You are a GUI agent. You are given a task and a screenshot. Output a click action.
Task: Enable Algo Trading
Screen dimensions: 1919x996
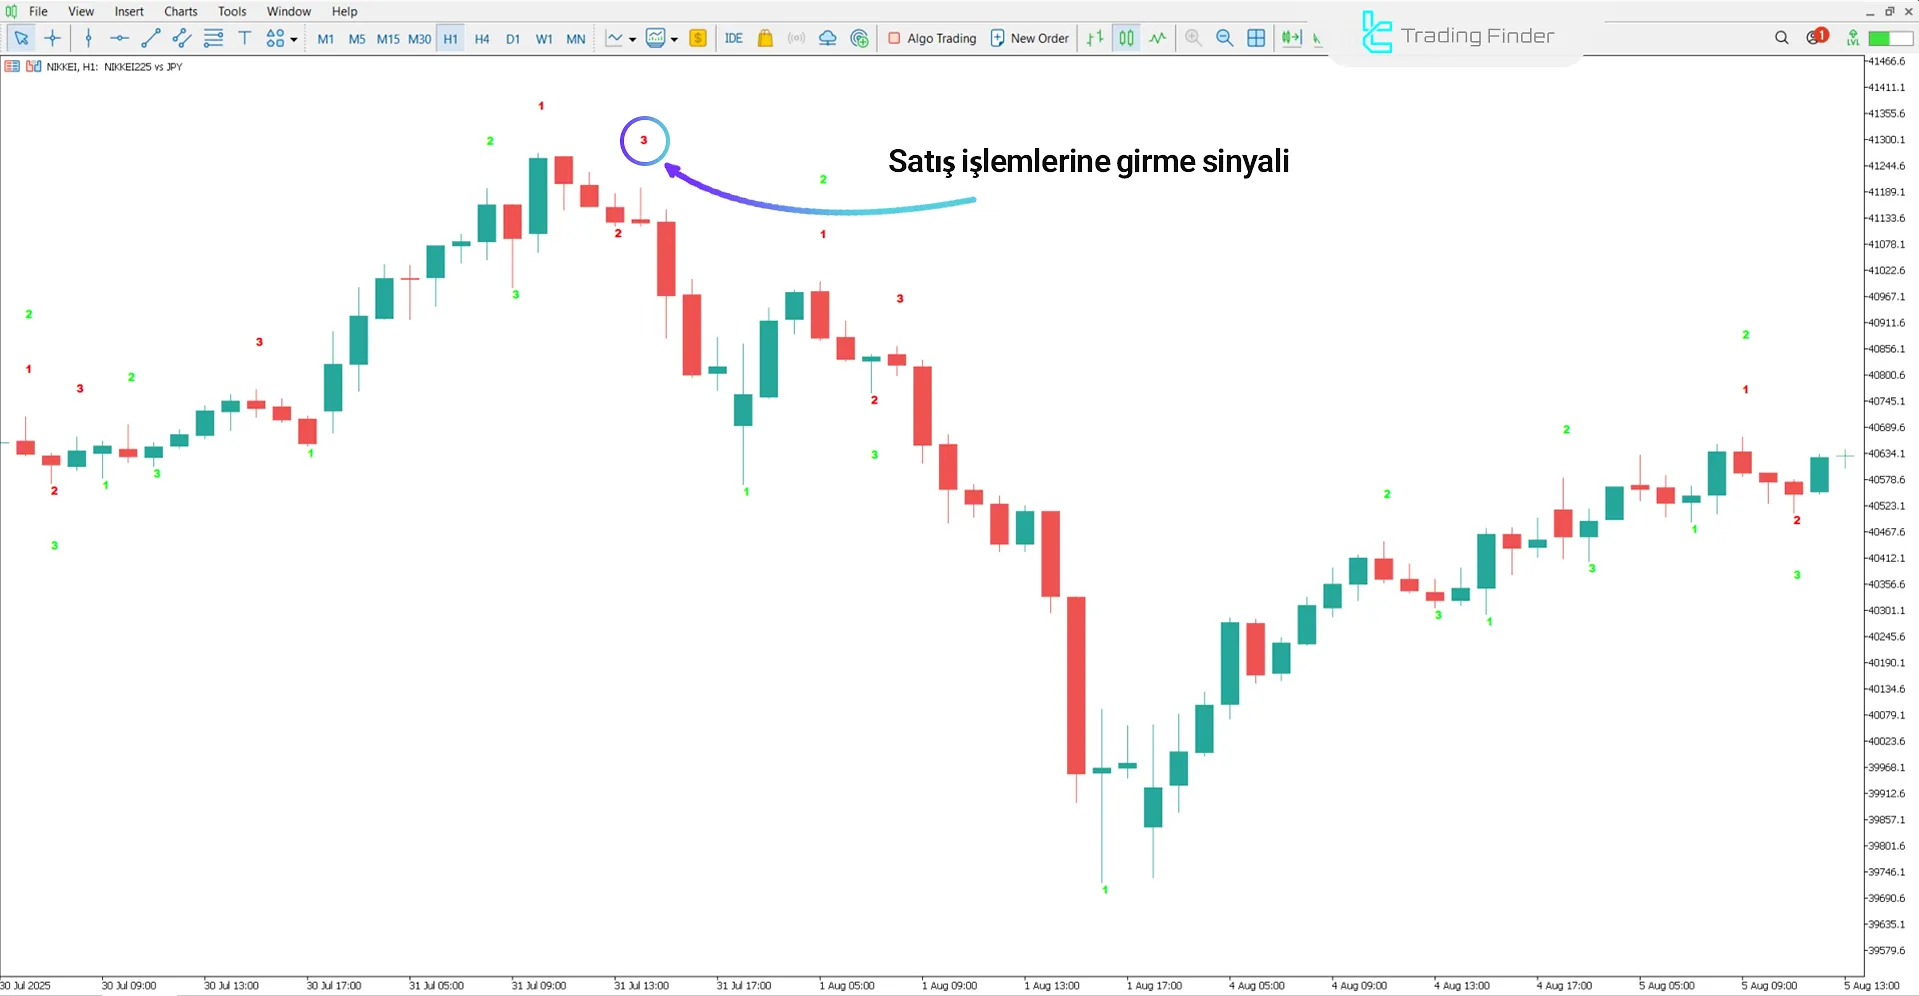(931, 38)
